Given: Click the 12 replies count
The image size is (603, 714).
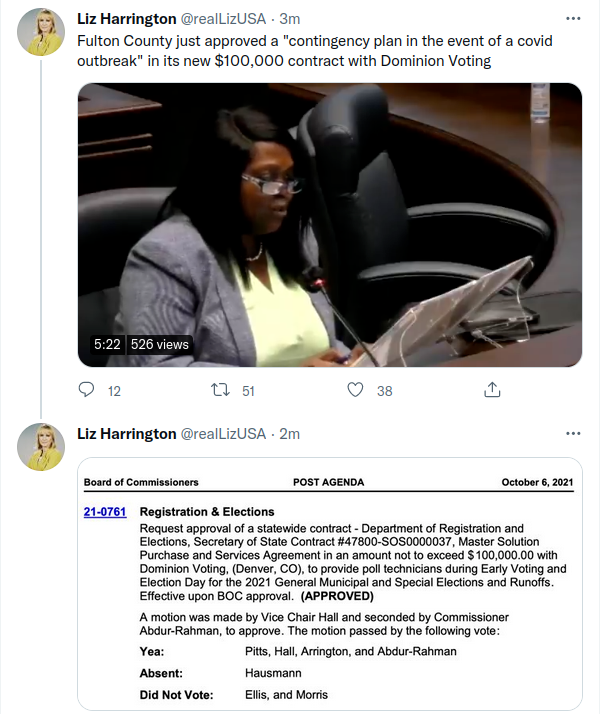Looking at the screenshot, I should click(114, 391).
